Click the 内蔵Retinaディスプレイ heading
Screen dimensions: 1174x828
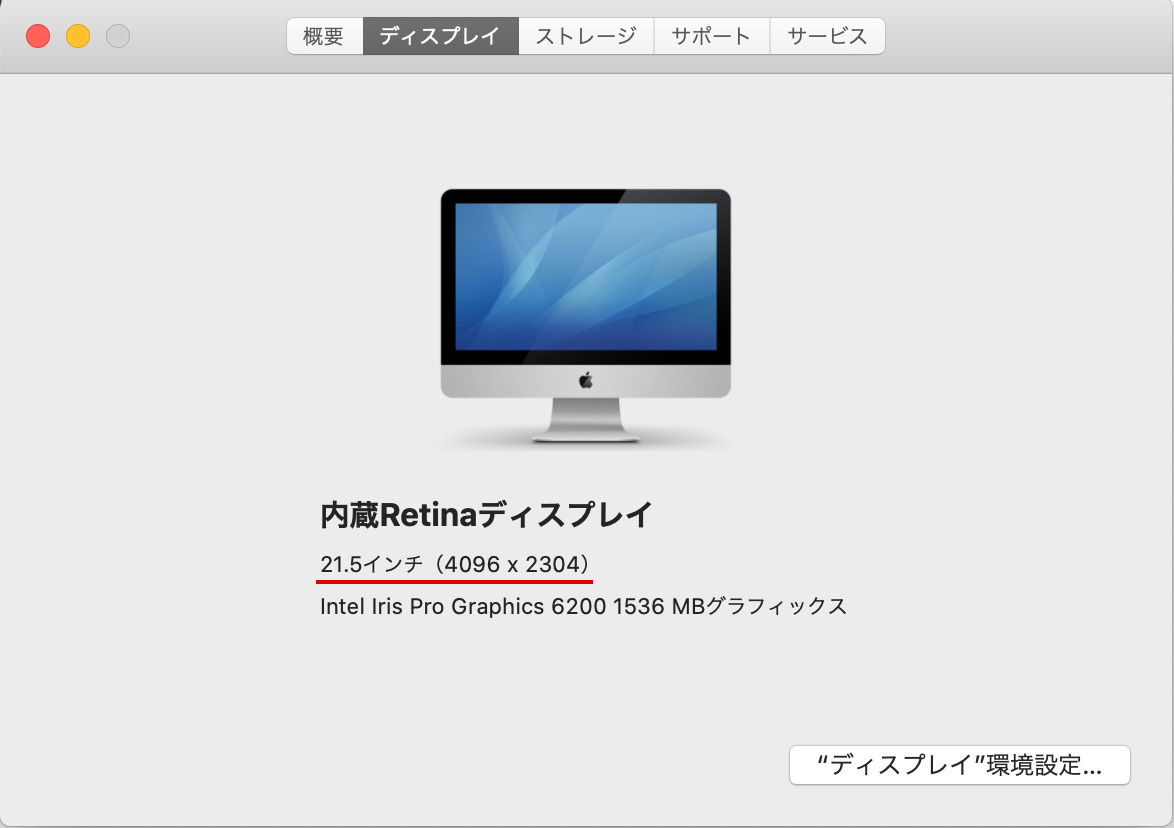pos(486,515)
